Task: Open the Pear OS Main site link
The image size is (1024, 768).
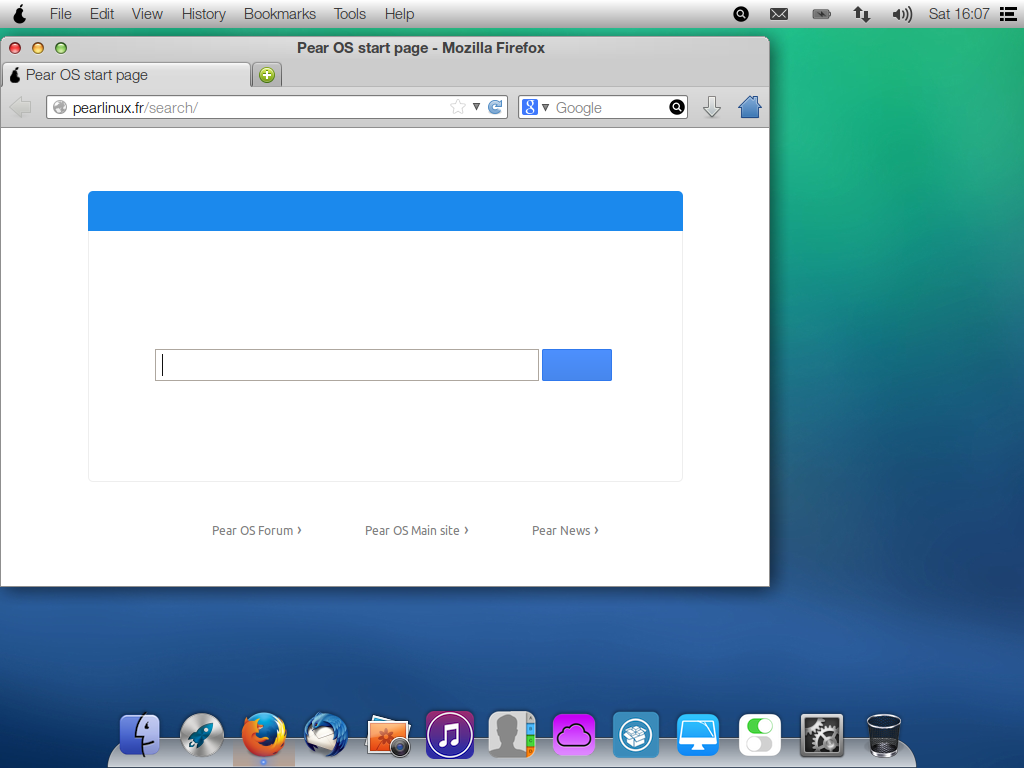Action: (x=417, y=530)
